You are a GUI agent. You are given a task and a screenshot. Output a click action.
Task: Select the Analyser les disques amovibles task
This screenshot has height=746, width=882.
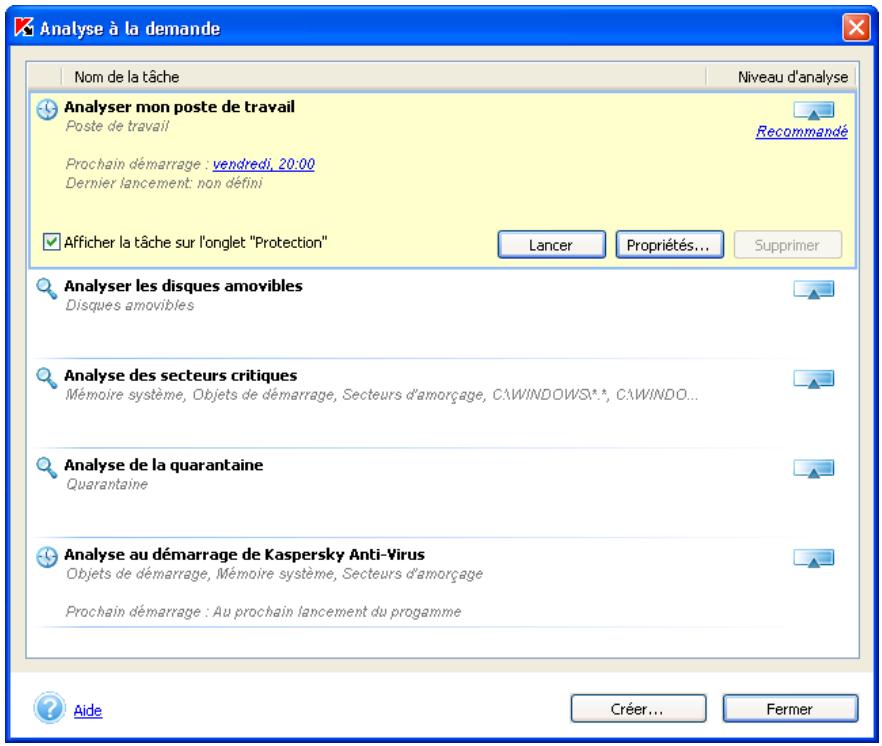click(x=443, y=313)
